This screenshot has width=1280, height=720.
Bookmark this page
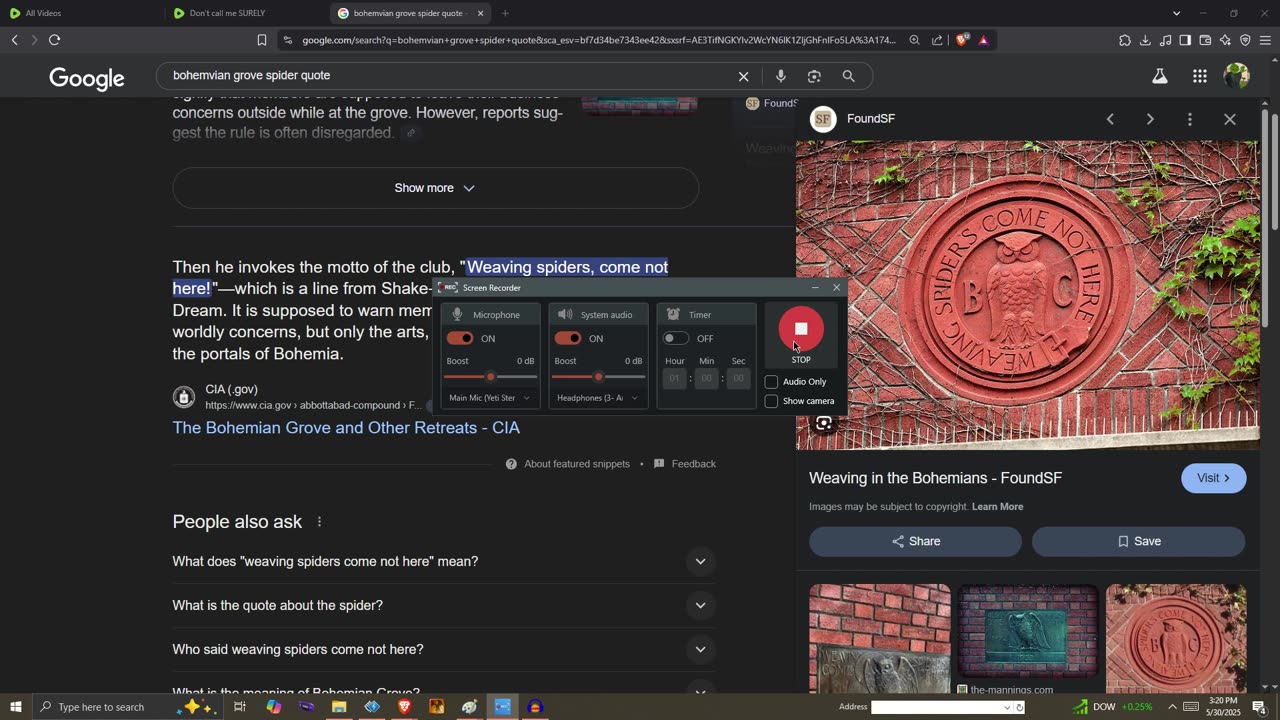pos(262,40)
